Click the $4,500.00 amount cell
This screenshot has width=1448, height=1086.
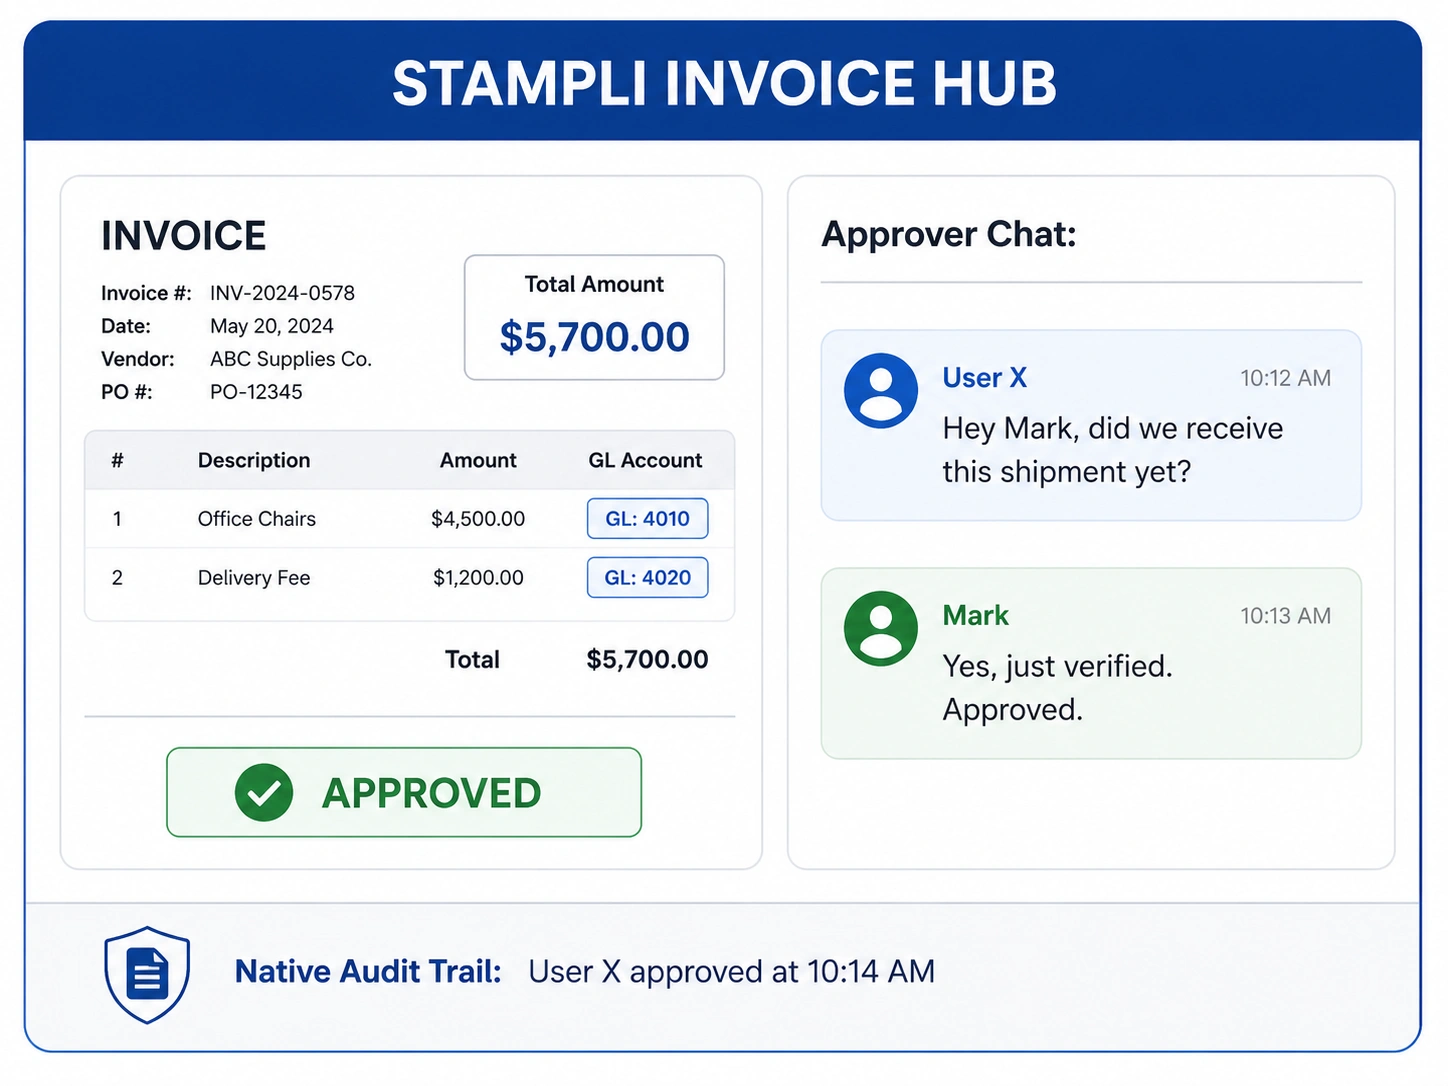pyautogui.click(x=478, y=518)
